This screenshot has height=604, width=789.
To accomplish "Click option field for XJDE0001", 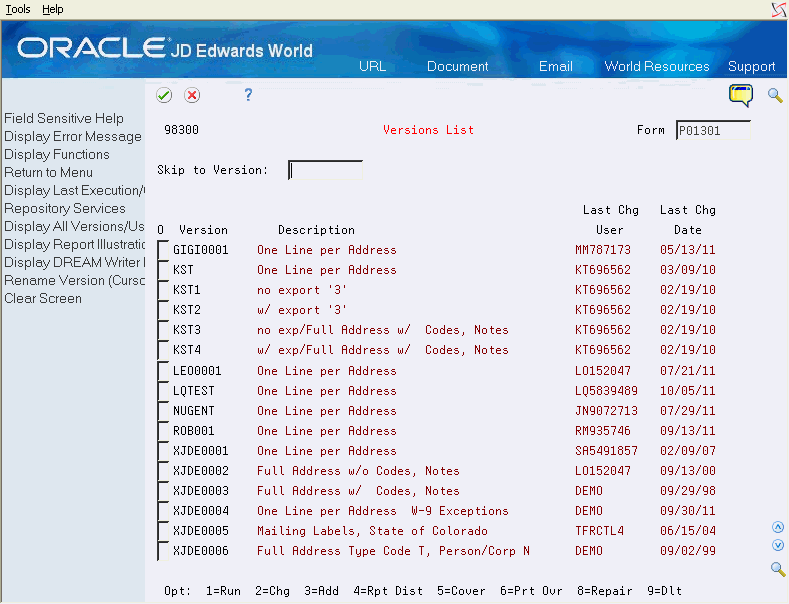I will tap(163, 451).
